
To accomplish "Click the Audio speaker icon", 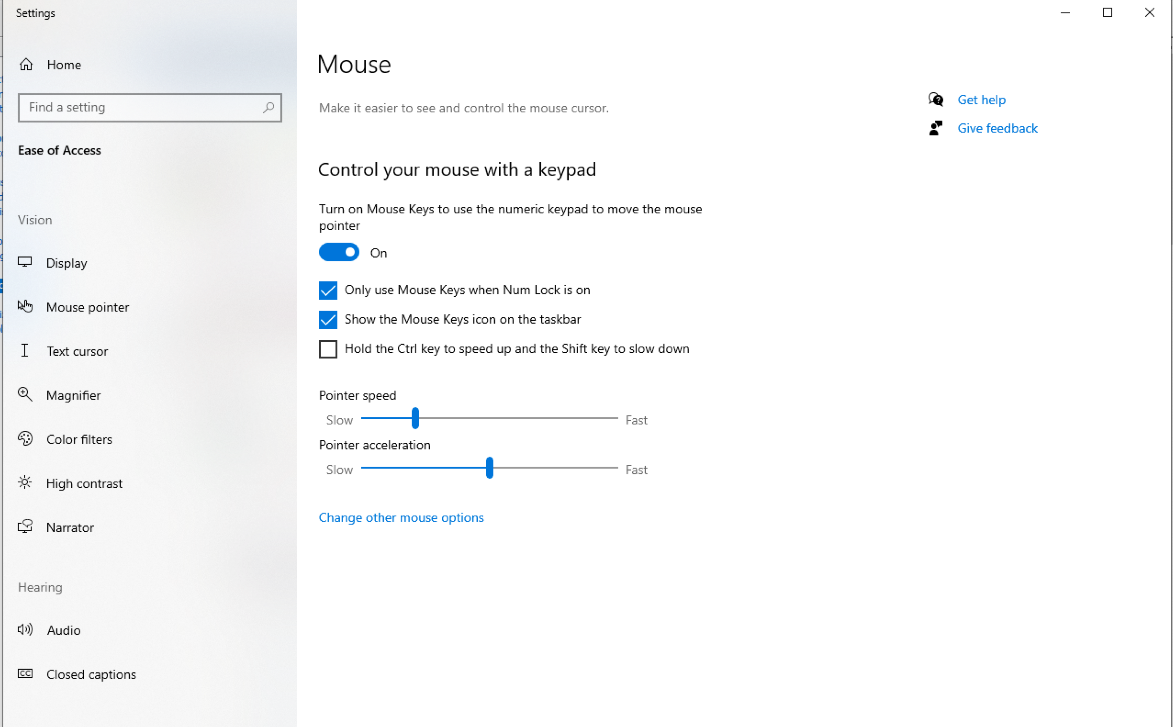I will click(x=26, y=630).
